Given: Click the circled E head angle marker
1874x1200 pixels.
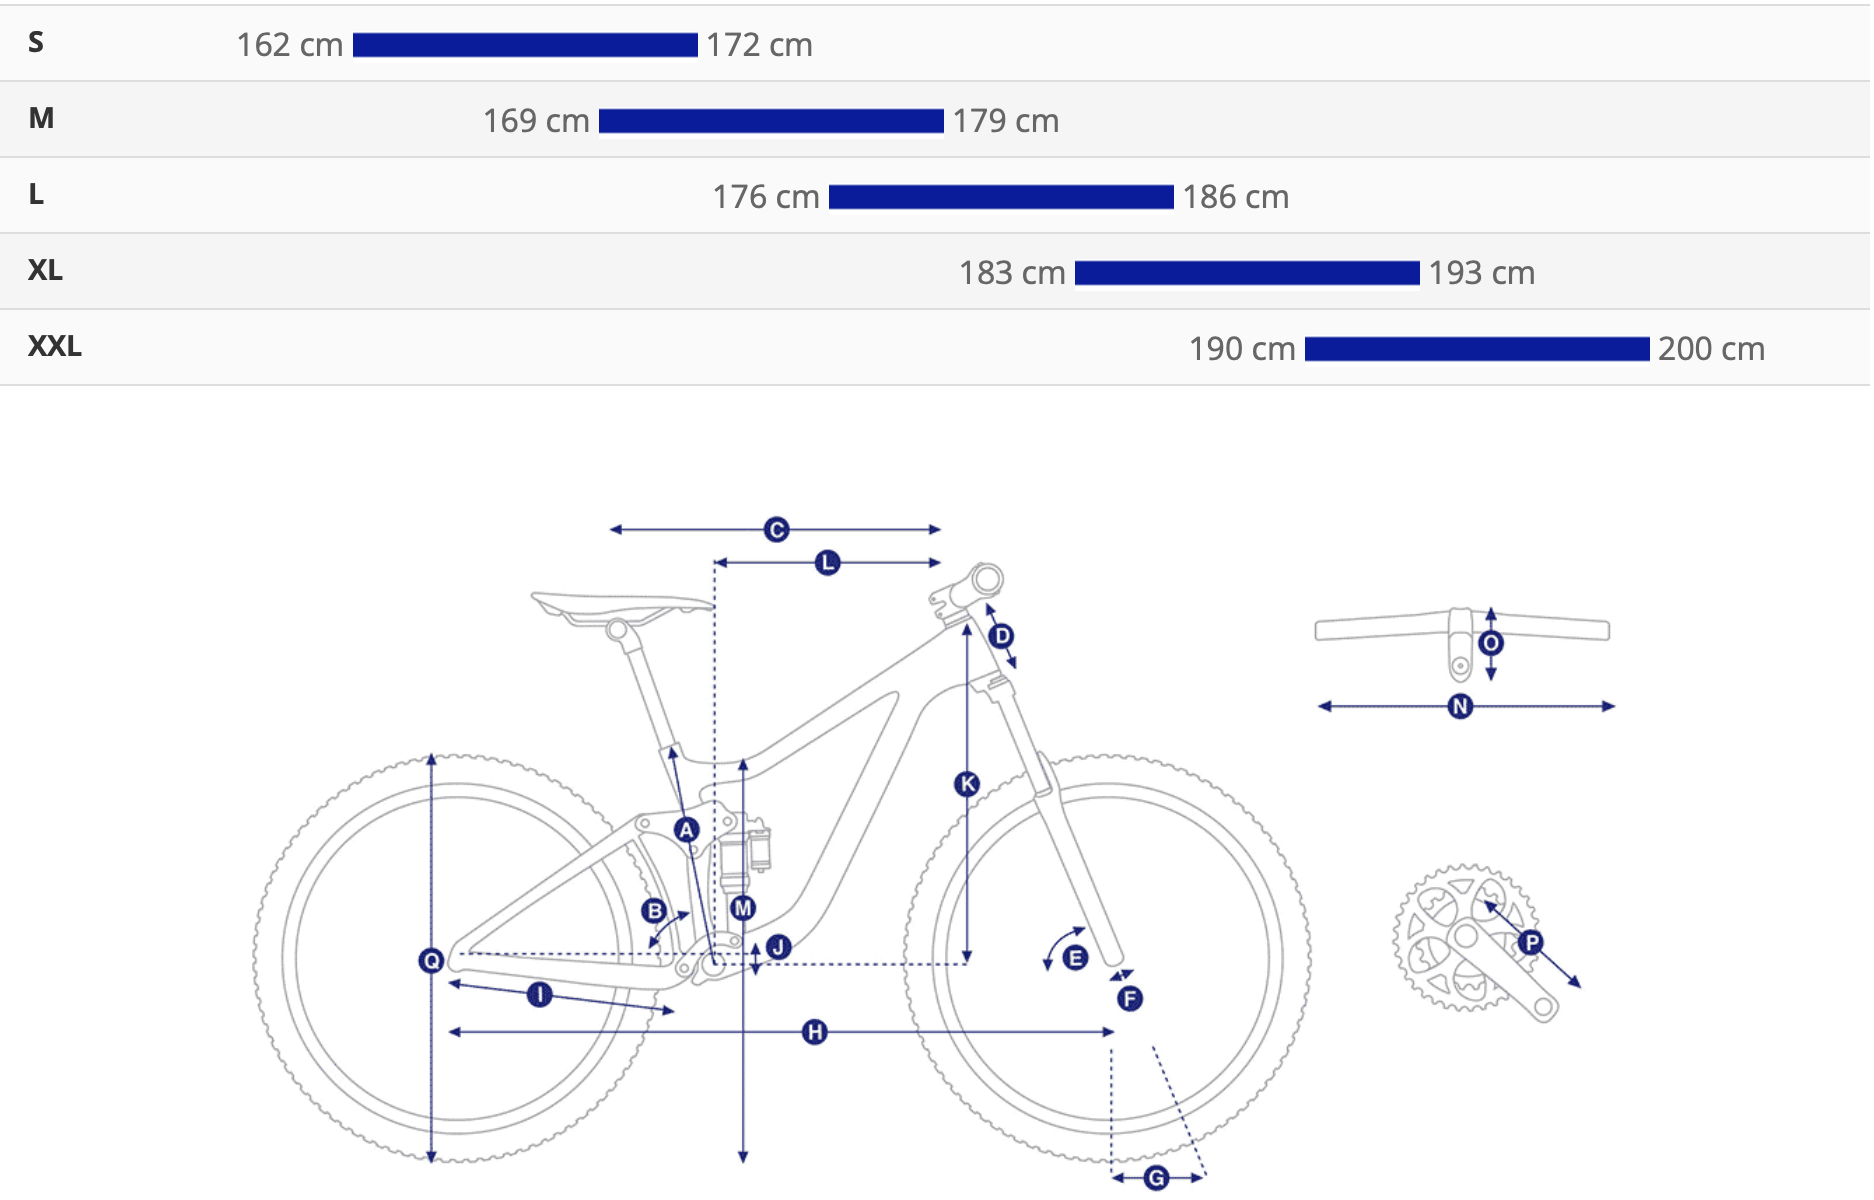Looking at the screenshot, I should pyautogui.click(x=1075, y=958).
